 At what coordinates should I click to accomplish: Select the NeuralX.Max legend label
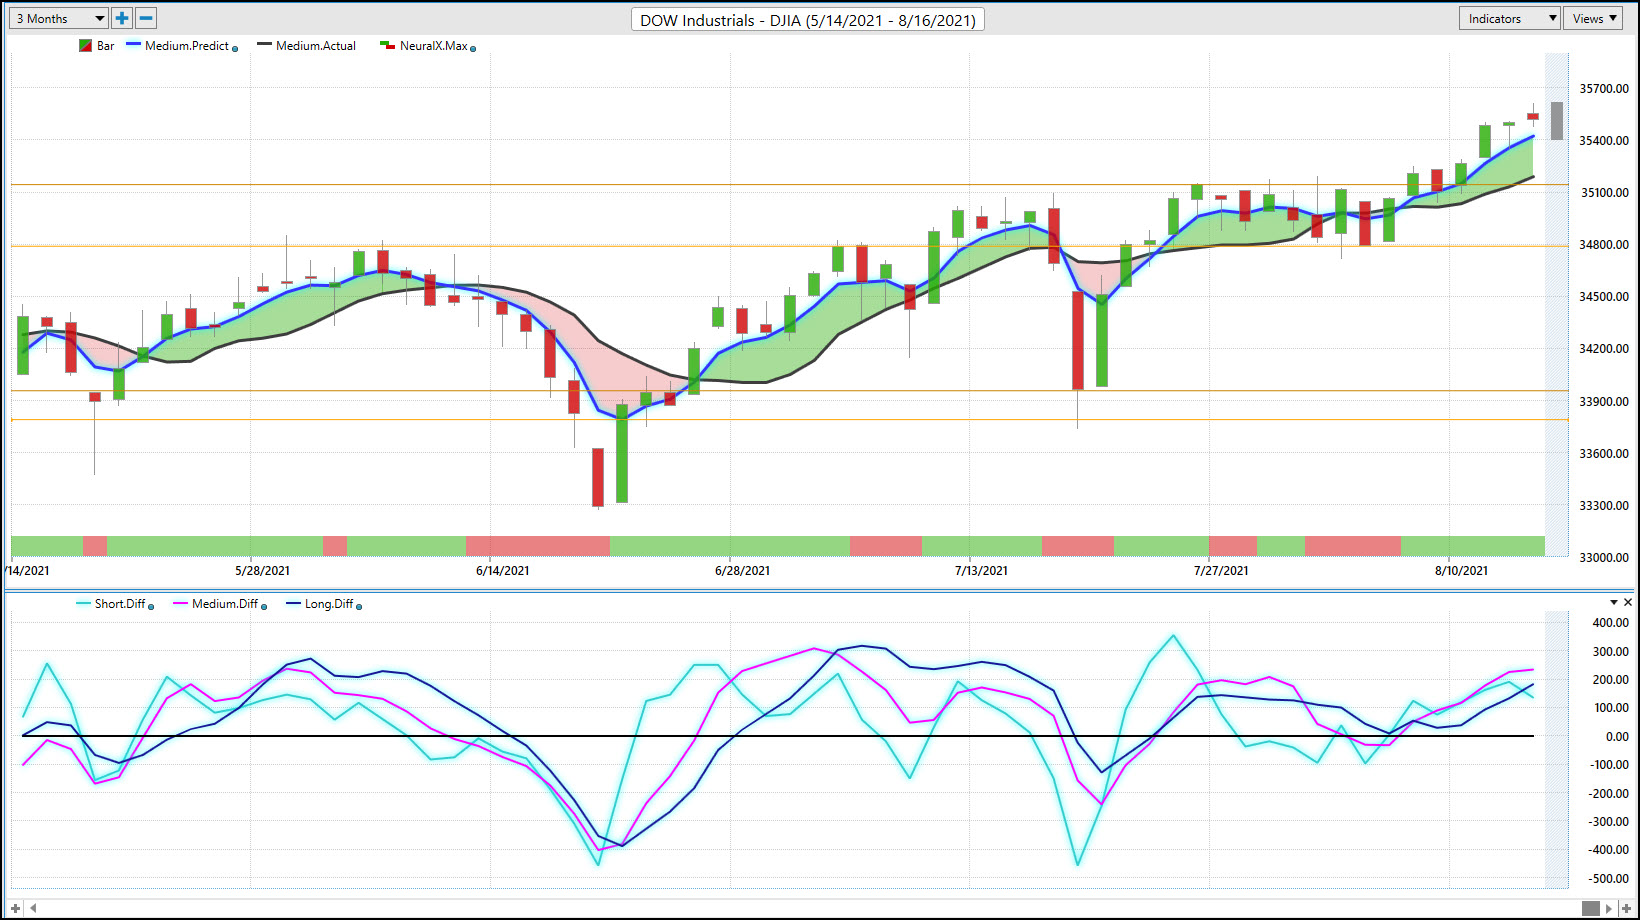pos(434,46)
